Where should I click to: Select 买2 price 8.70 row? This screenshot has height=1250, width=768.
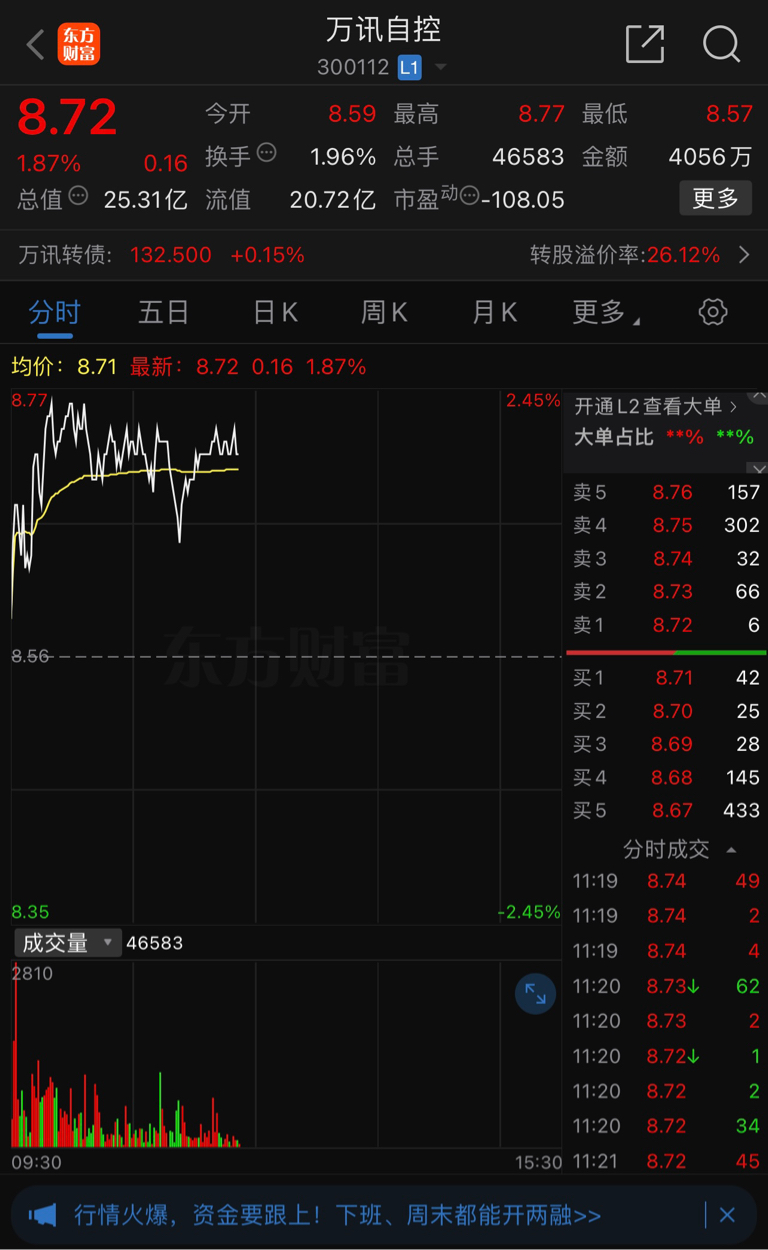[x=666, y=711]
